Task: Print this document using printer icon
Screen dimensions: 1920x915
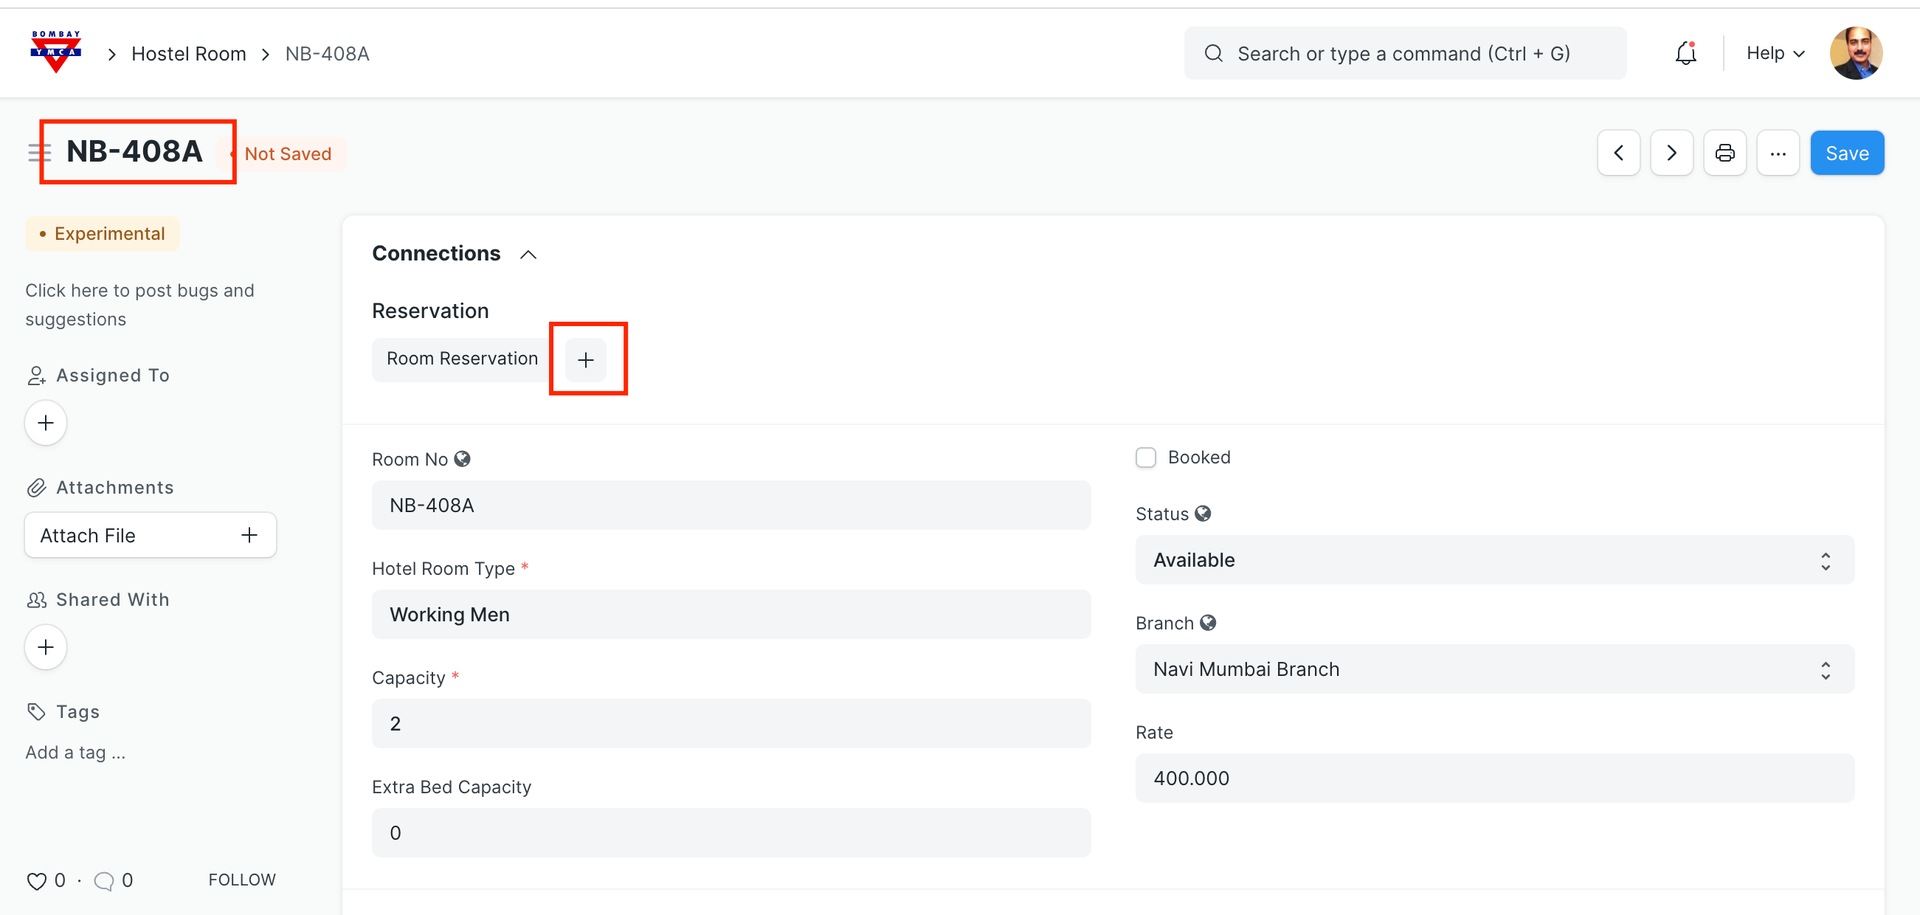Action: [x=1724, y=153]
